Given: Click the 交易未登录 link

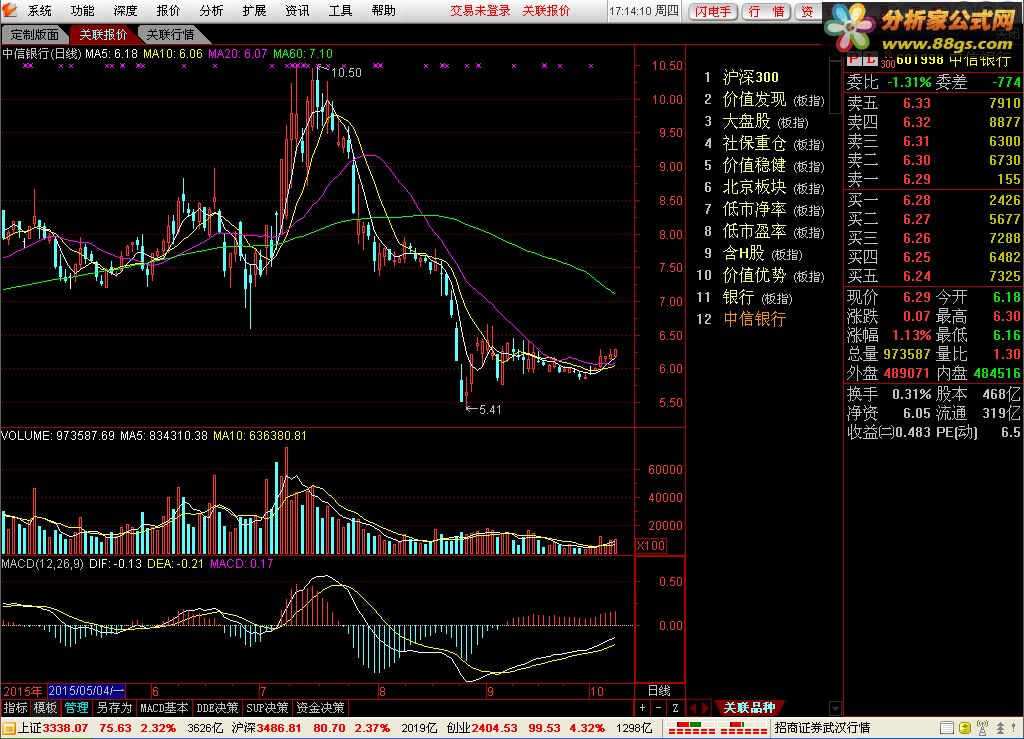Looking at the screenshot, I should coord(480,10).
